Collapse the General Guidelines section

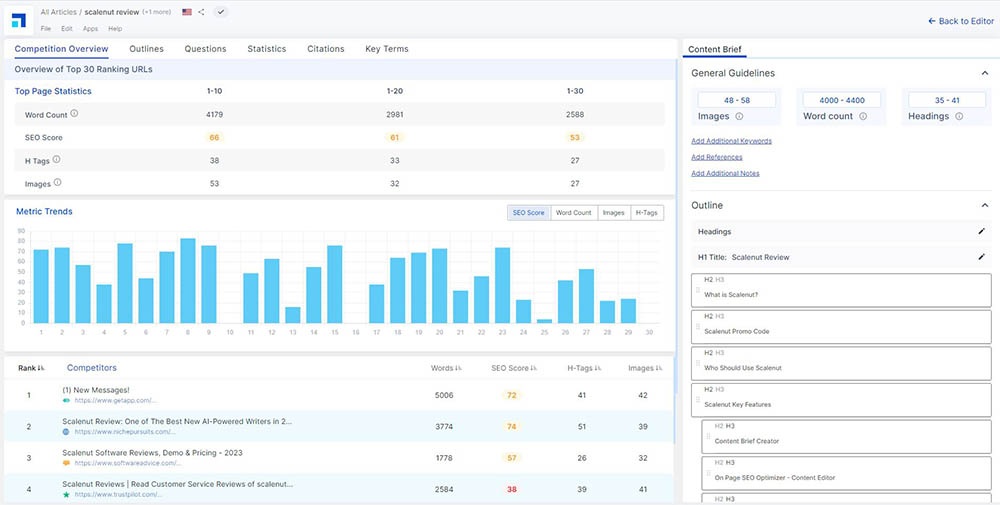984,73
